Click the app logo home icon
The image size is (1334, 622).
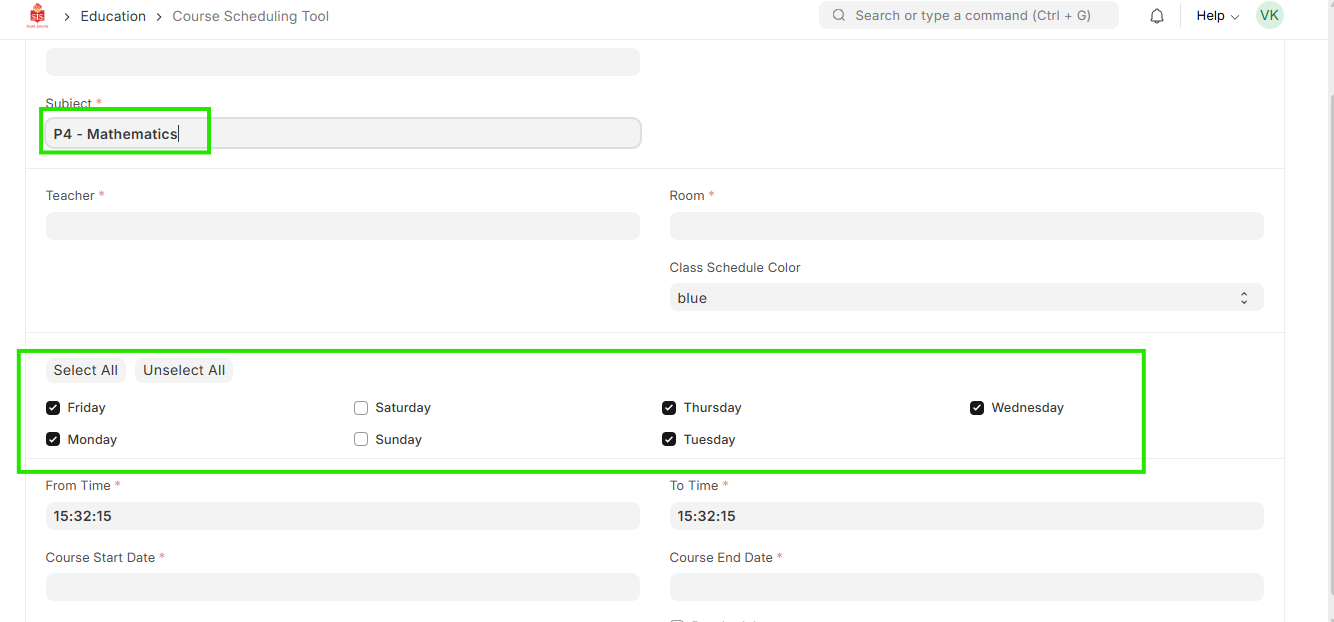point(37,16)
